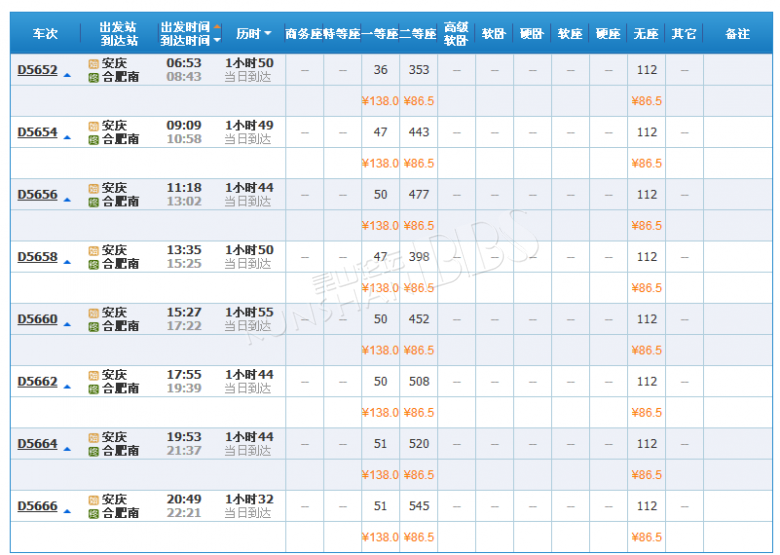Click the 二等座 column header
Image resolution: width=780 pixels, height=555 pixels.
point(418,34)
